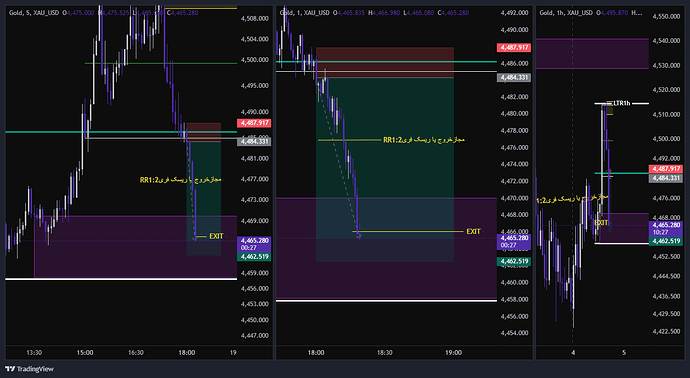The width and height of the screenshot is (690, 378).
Task: Click the 13:30 time axis label
Action: 34,352
